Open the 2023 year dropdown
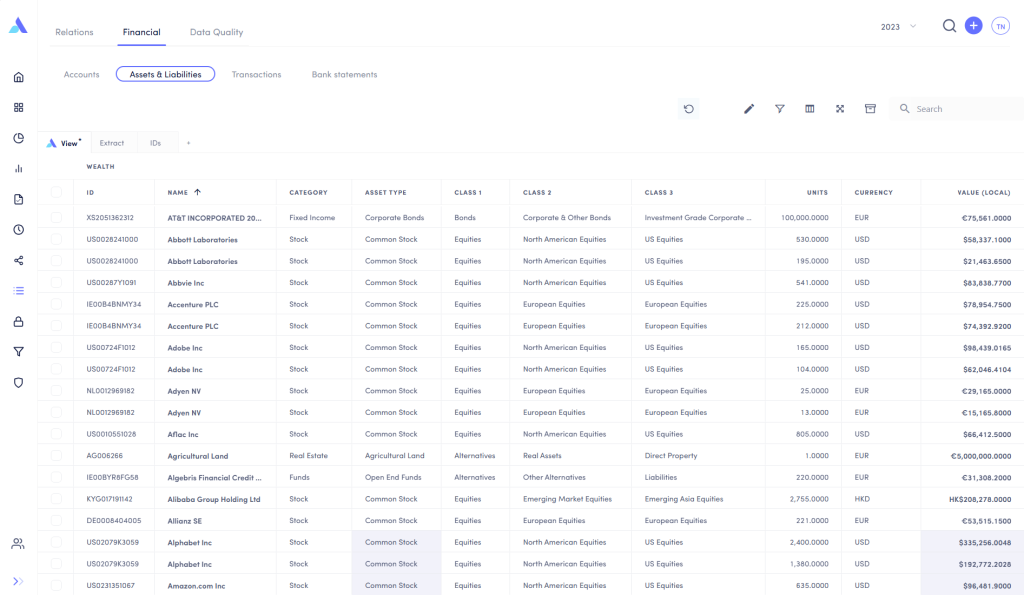The image size is (1024, 595). pos(898,27)
